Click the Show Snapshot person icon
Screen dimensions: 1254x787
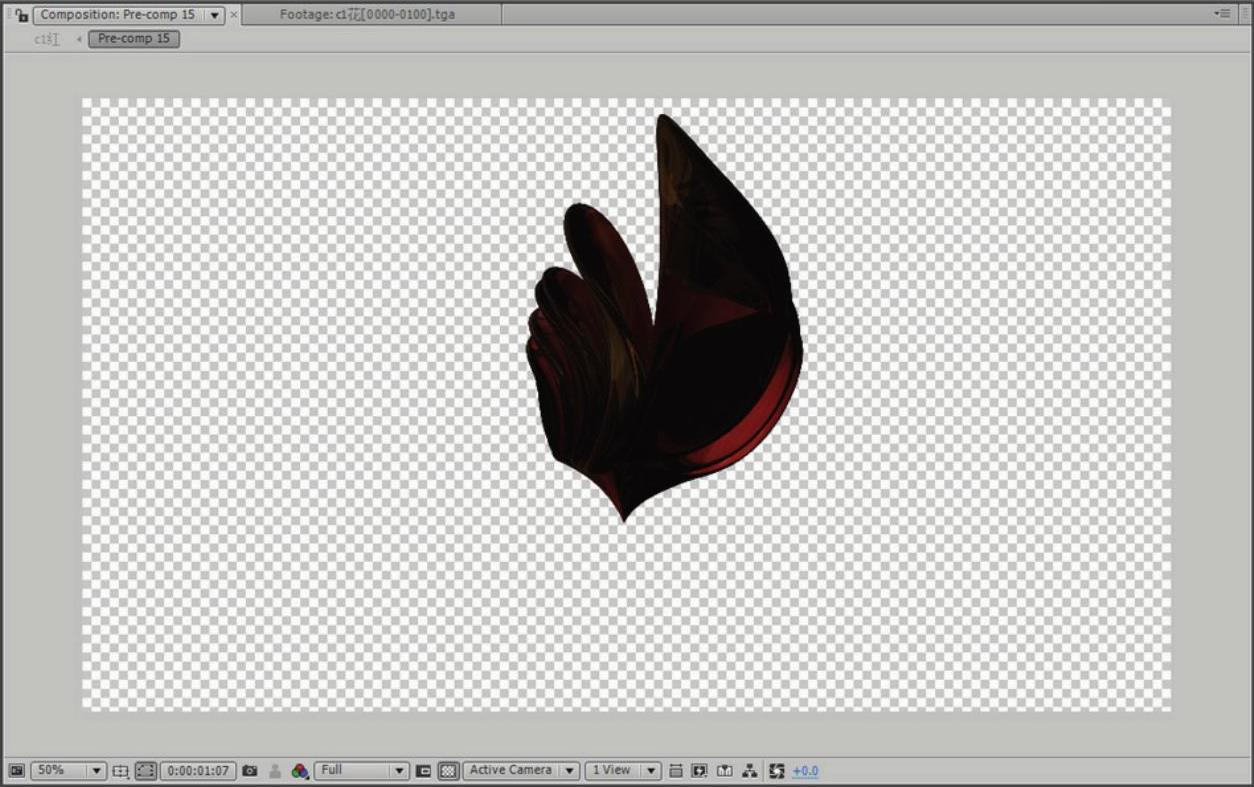275,771
